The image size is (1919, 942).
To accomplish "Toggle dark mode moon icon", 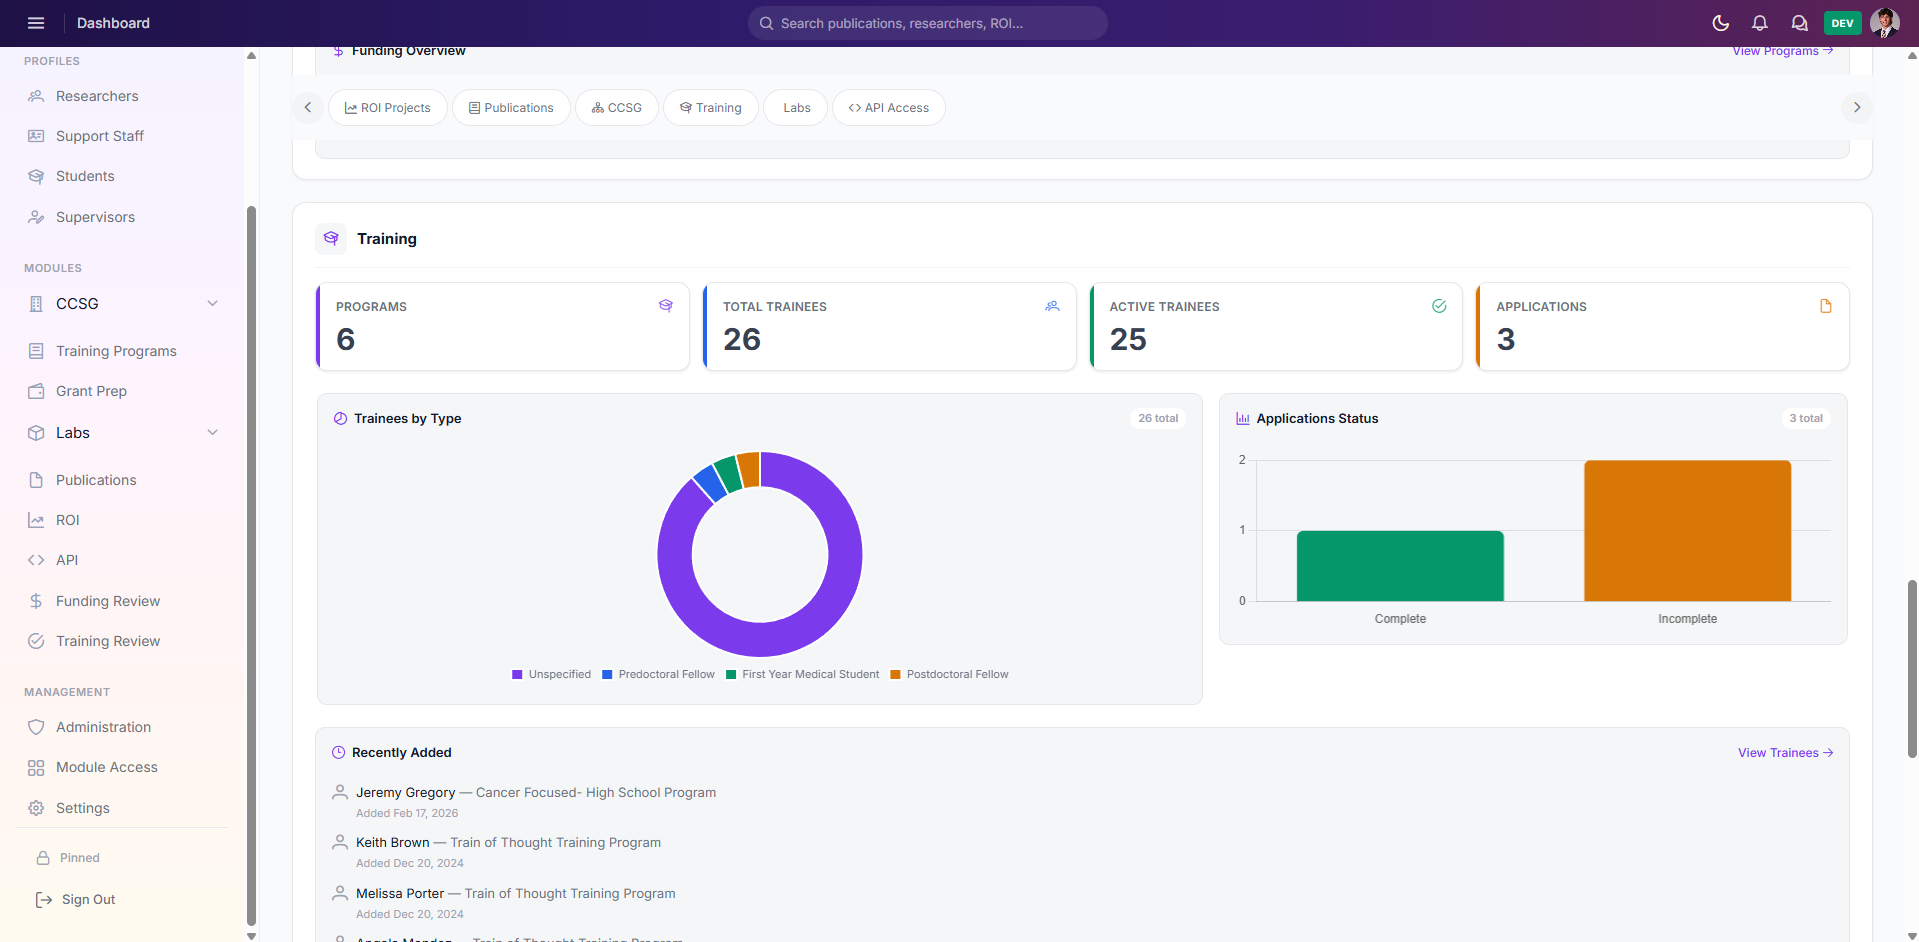I will click(x=1721, y=23).
